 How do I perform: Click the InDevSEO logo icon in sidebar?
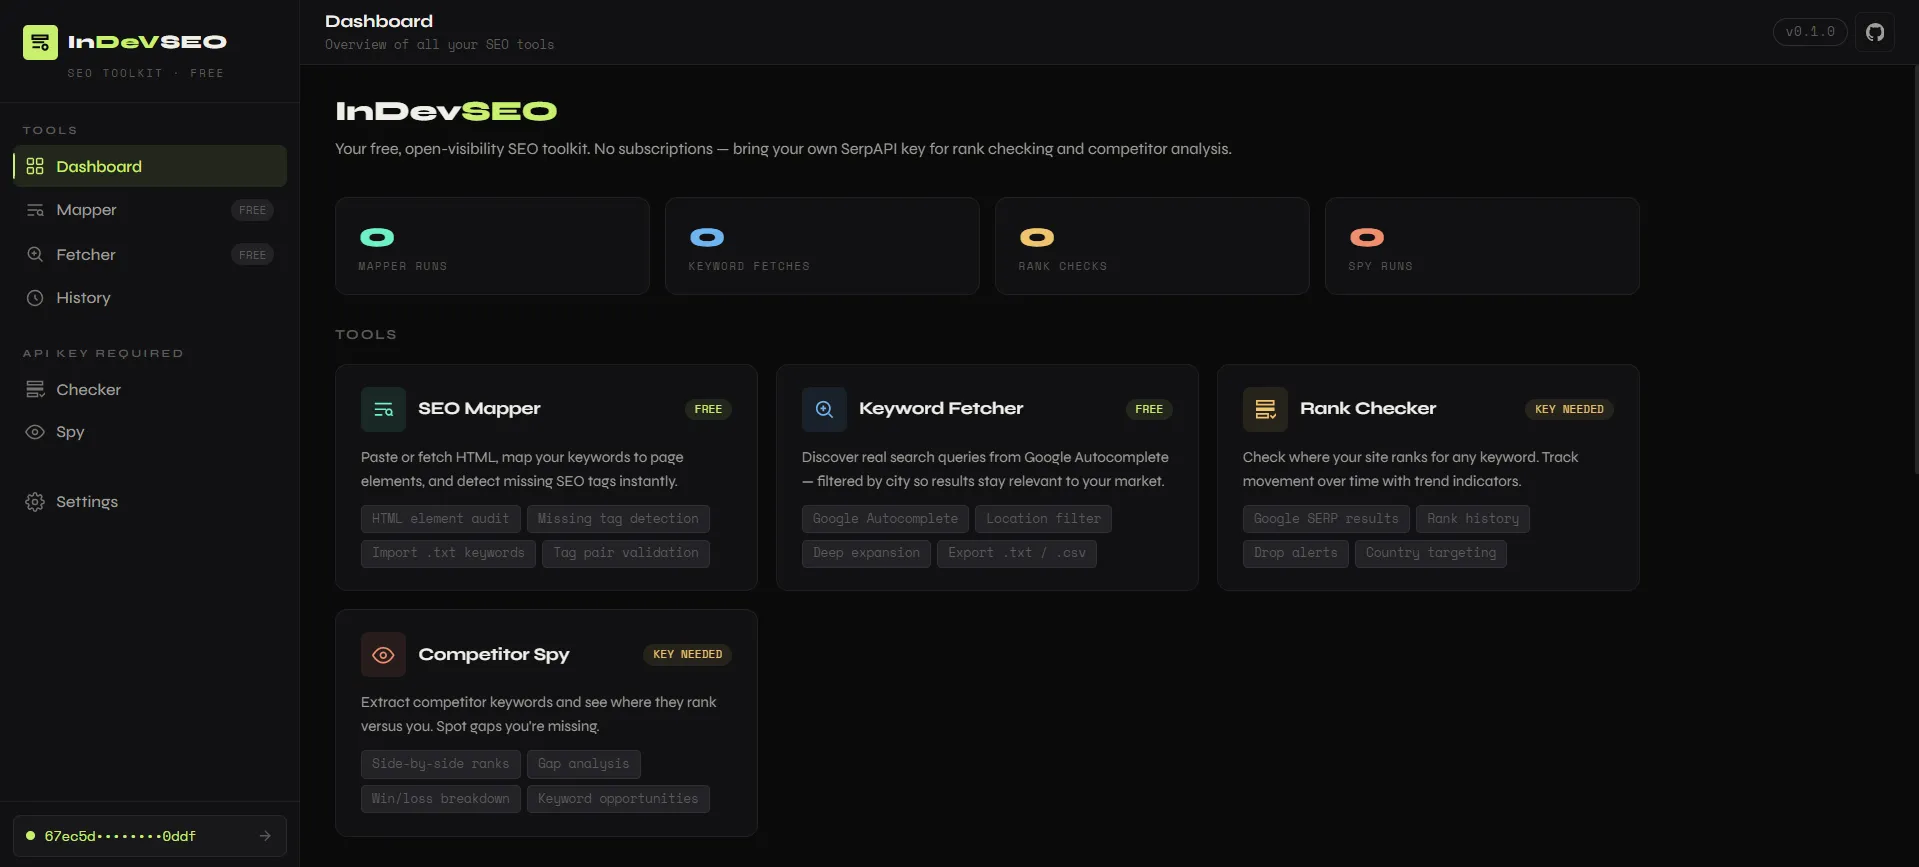[40, 42]
